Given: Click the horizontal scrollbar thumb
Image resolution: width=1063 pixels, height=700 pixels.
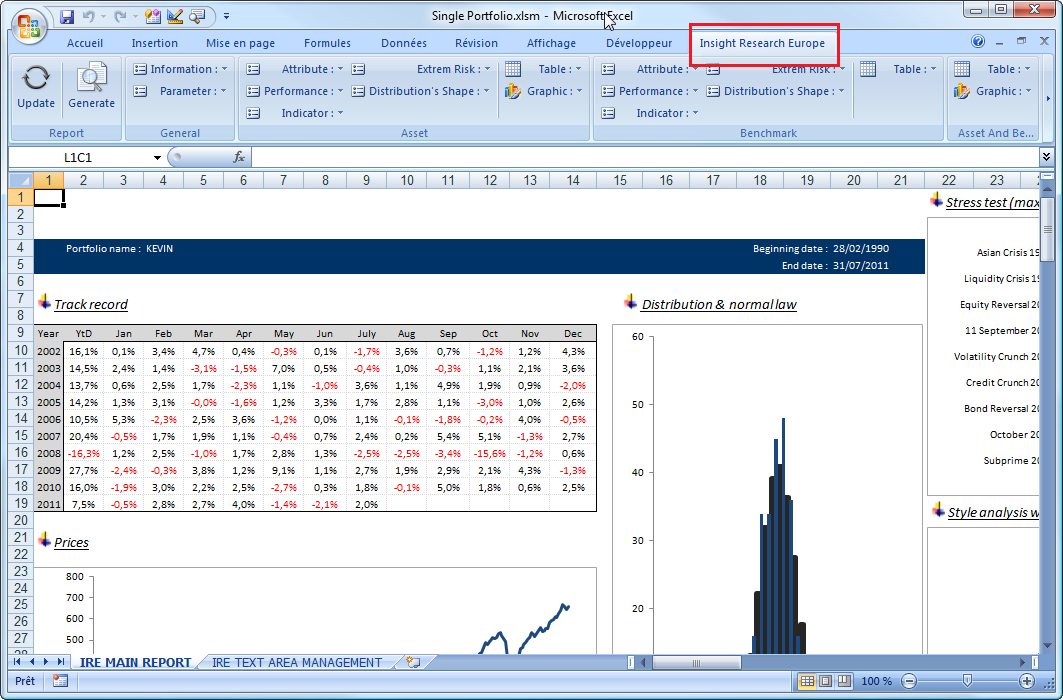Looking at the screenshot, I should (x=696, y=662).
